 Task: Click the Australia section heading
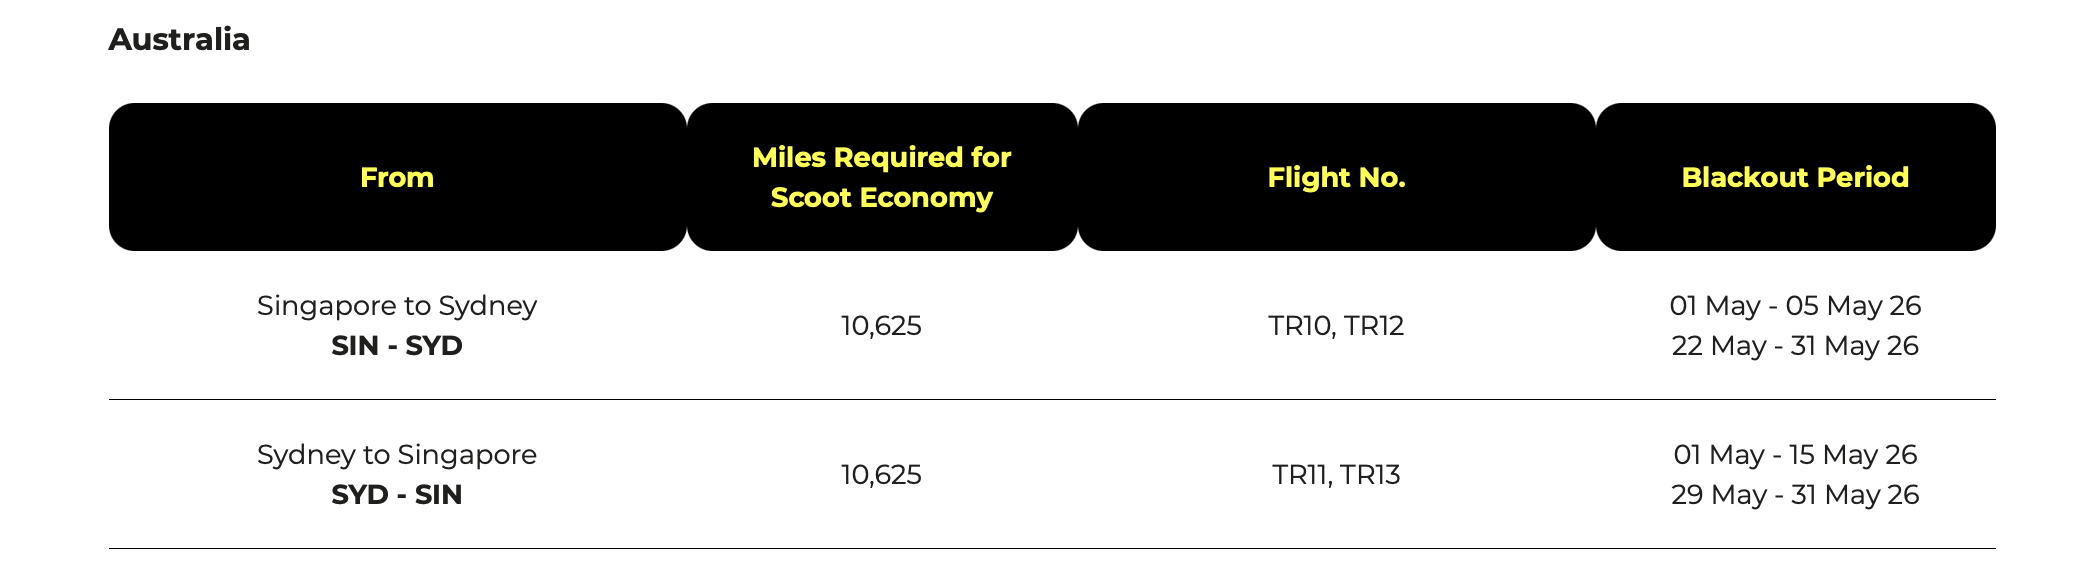tap(179, 40)
